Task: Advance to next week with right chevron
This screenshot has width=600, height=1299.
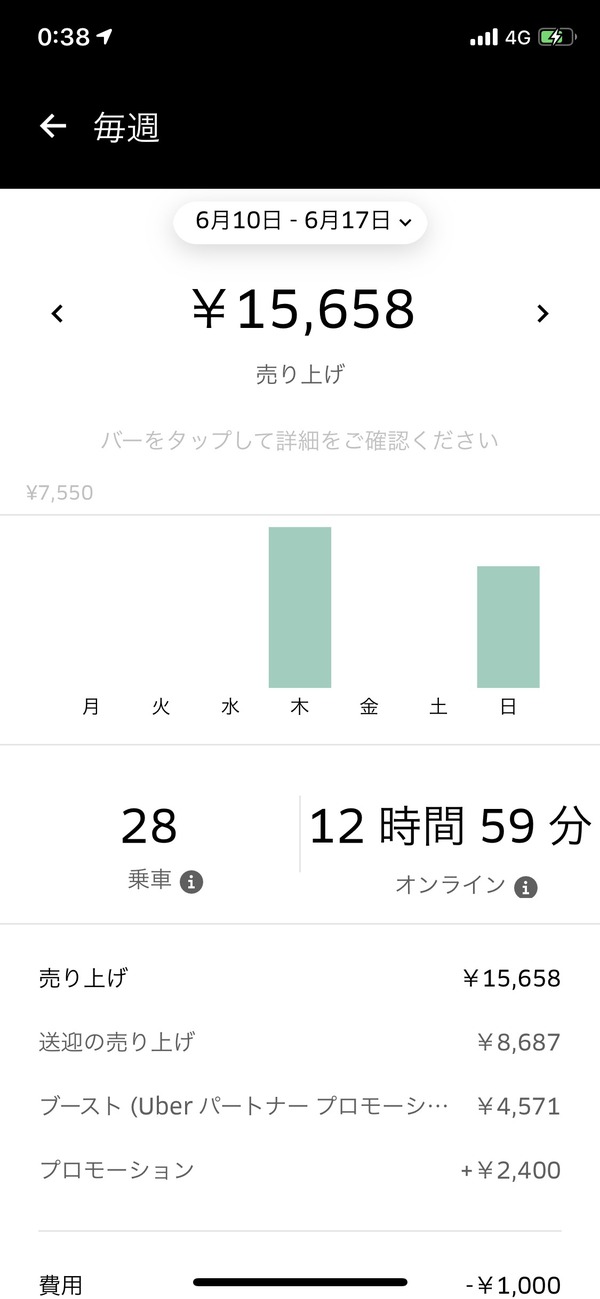Action: click(x=542, y=314)
